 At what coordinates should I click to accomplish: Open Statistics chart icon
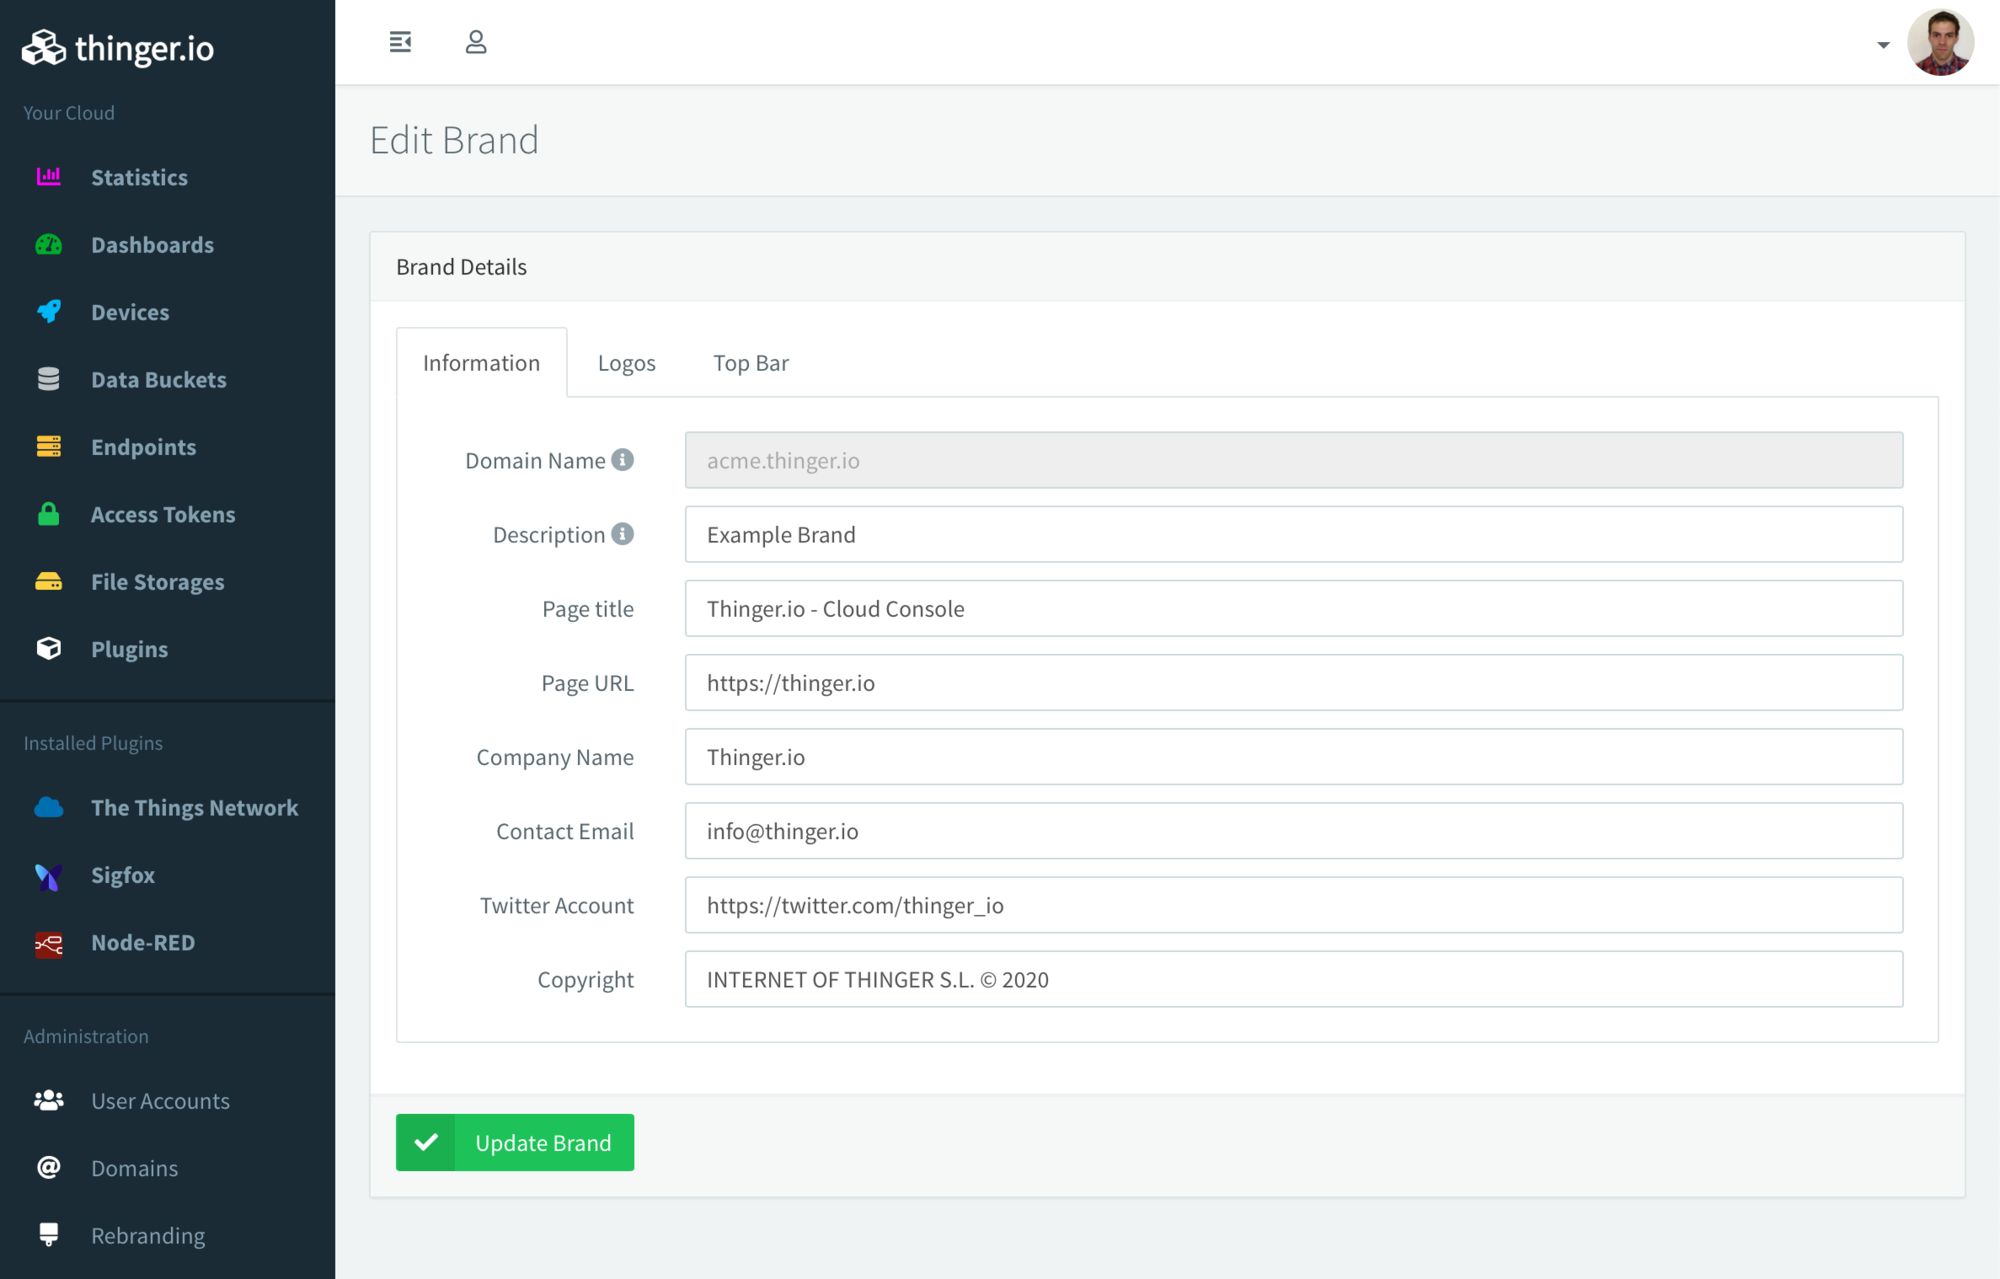click(x=48, y=177)
